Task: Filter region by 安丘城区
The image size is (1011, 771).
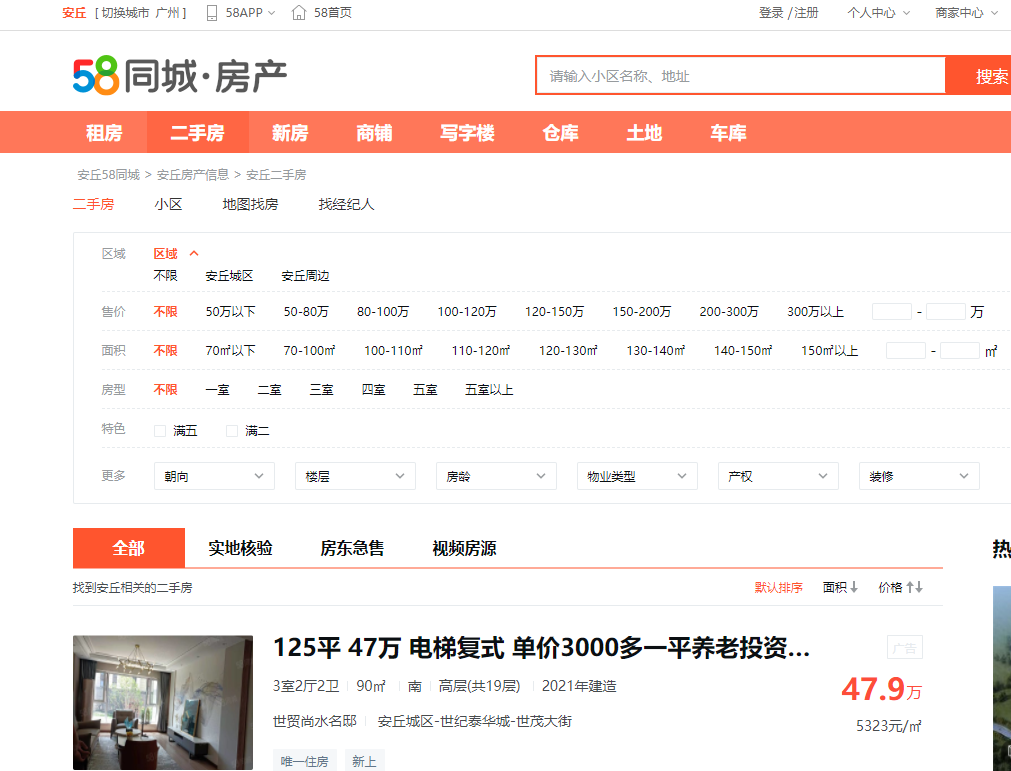Action: click(x=229, y=276)
